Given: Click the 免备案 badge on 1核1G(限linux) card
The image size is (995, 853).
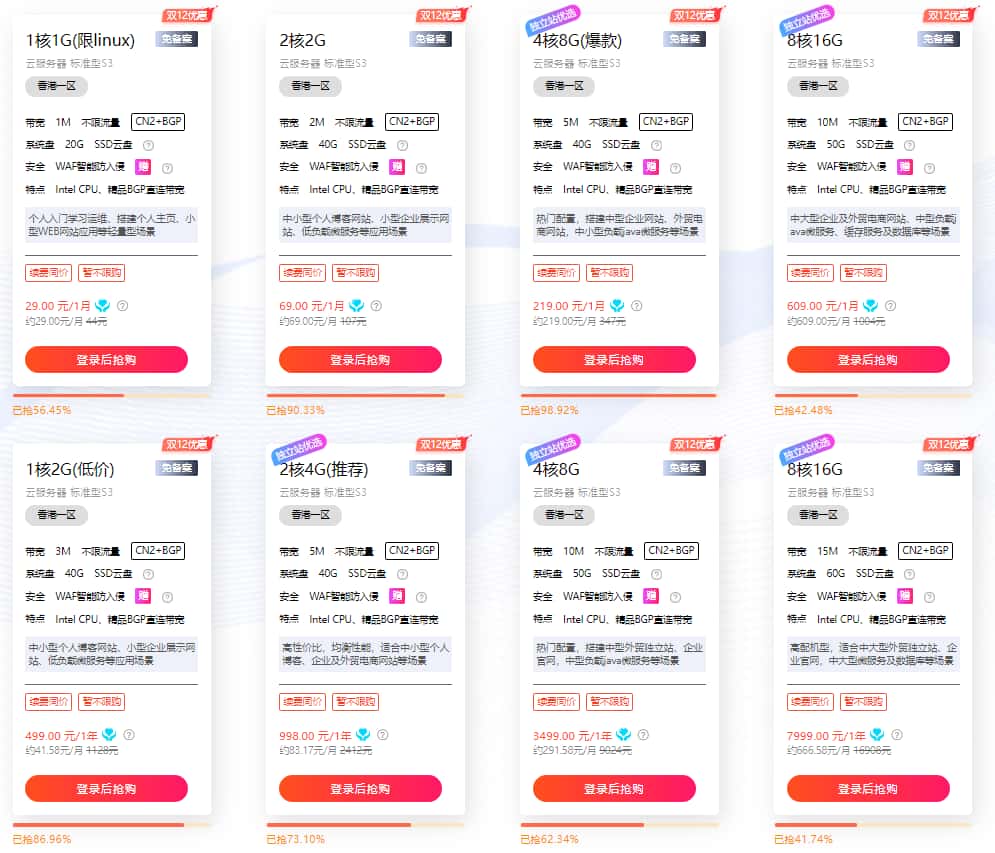Looking at the screenshot, I should 178,40.
